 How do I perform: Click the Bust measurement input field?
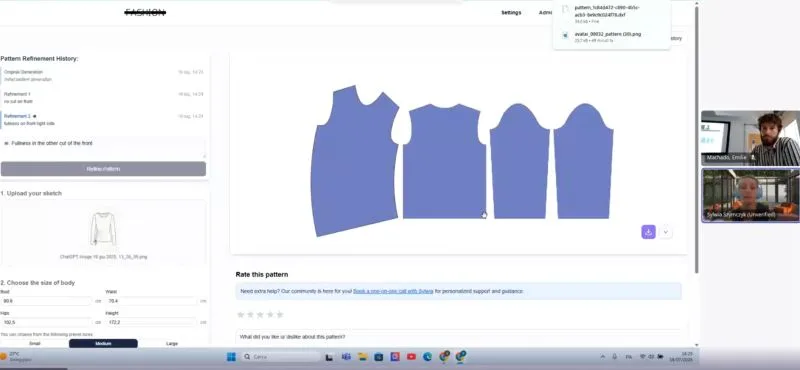tap(46, 301)
